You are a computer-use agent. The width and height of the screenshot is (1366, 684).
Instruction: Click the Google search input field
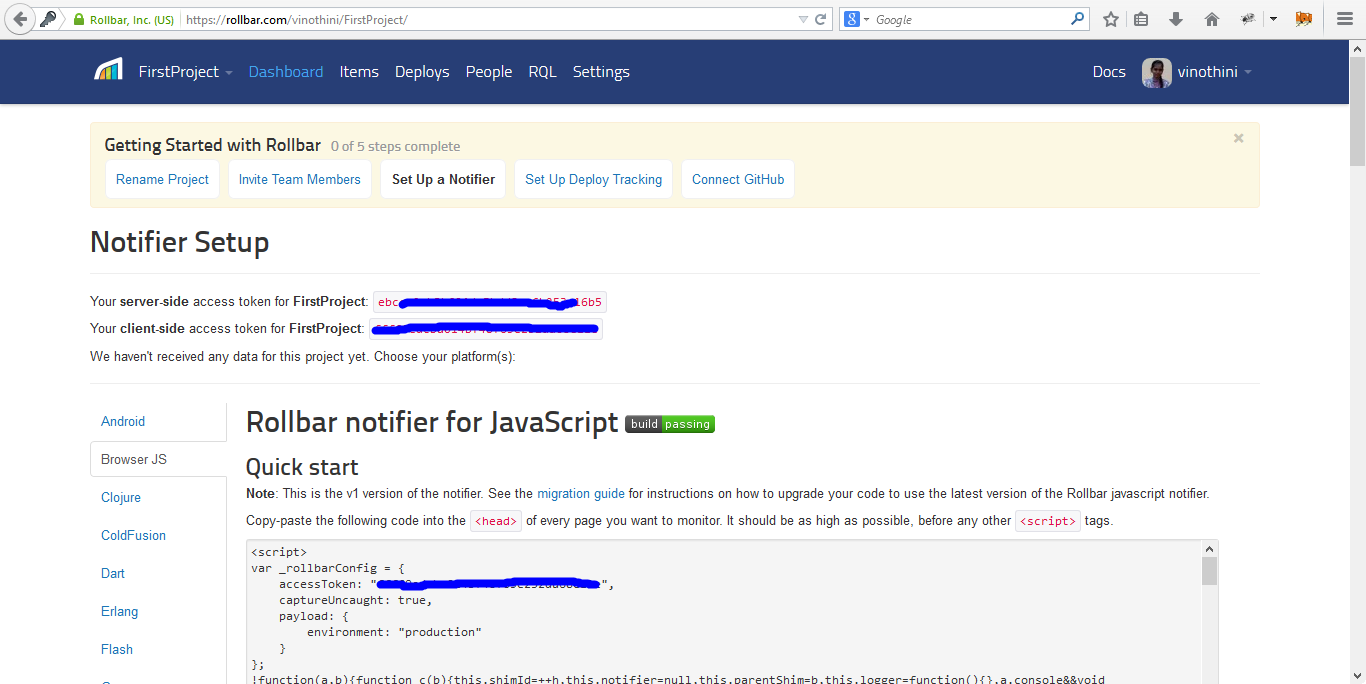tap(970, 19)
